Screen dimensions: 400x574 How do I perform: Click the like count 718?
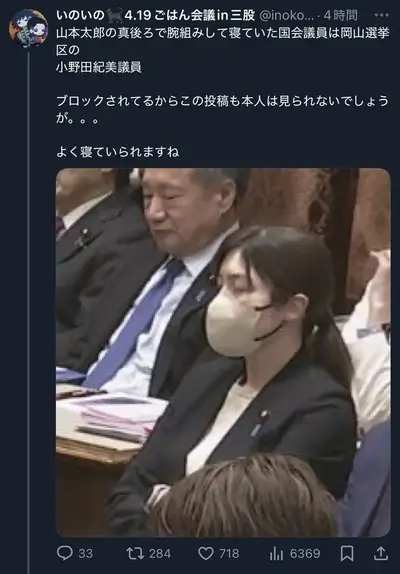click(x=229, y=554)
